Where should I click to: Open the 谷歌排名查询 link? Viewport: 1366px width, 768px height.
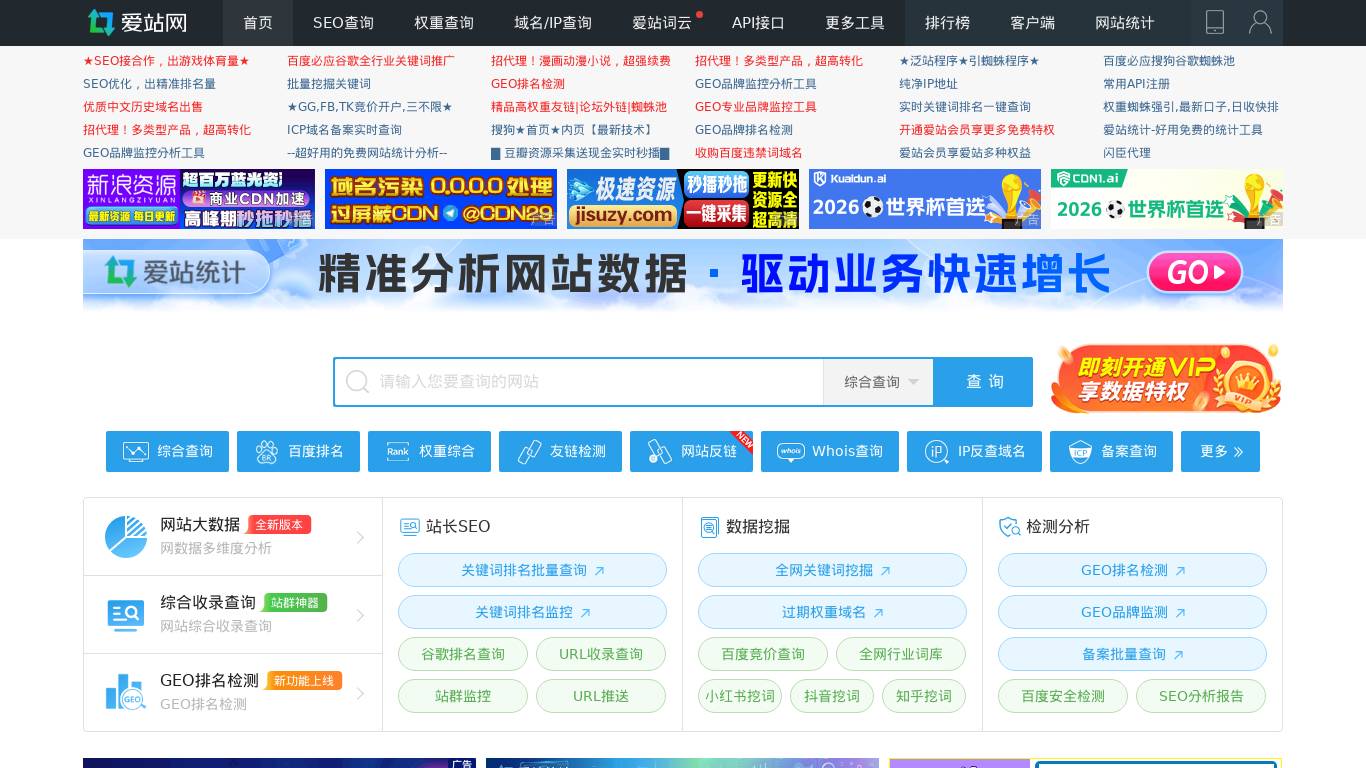coord(463,654)
